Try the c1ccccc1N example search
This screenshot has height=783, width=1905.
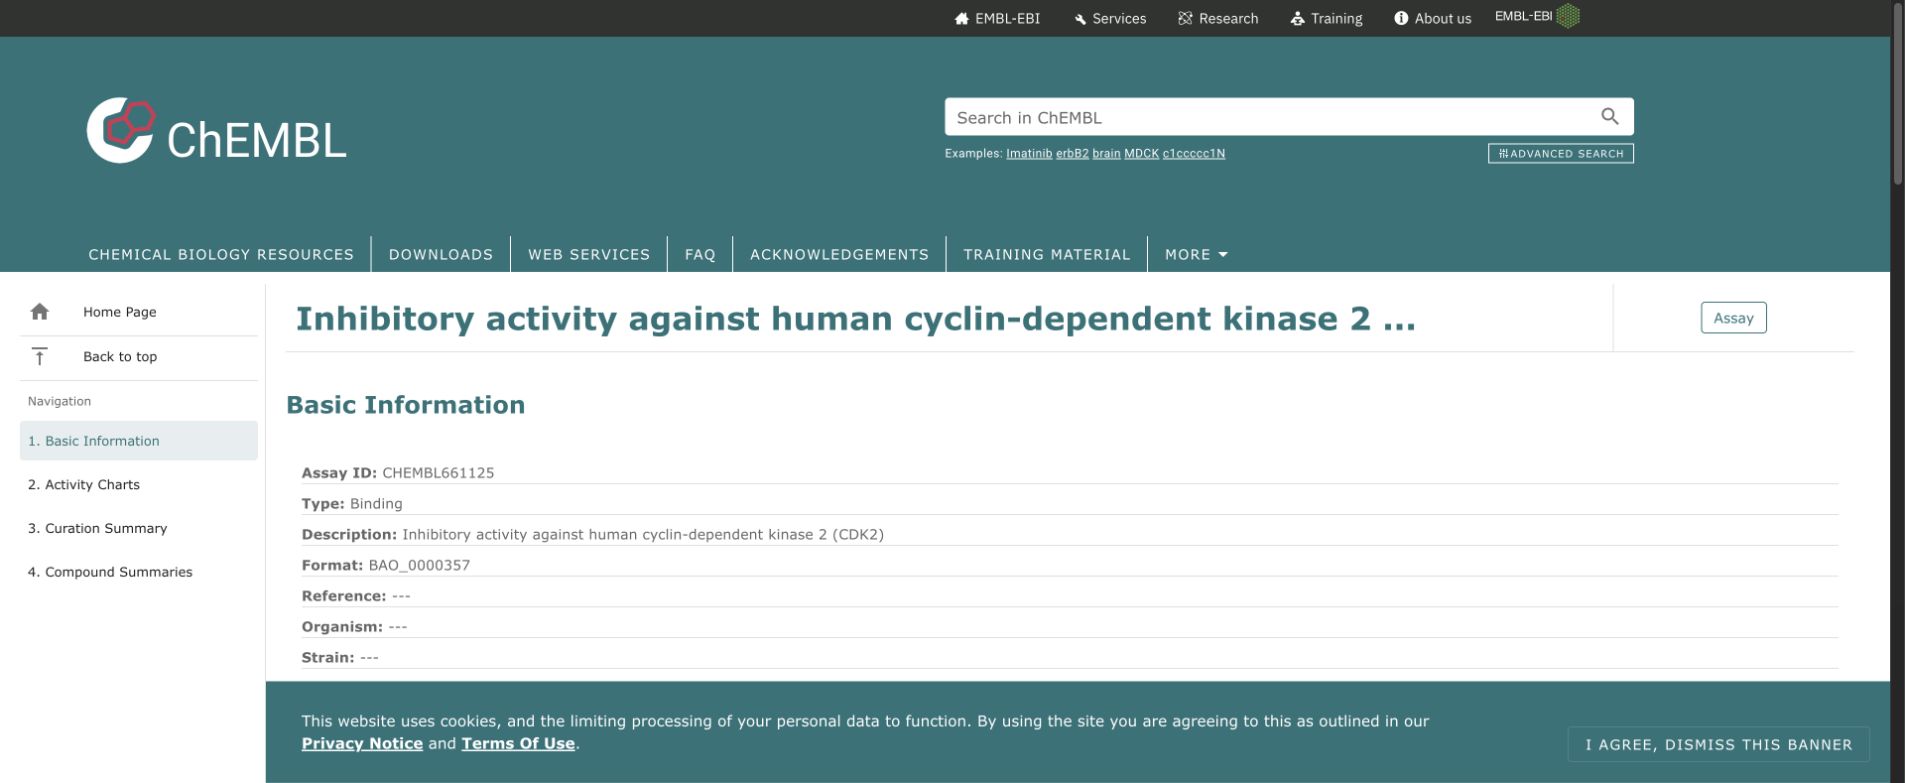(x=1194, y=154)
